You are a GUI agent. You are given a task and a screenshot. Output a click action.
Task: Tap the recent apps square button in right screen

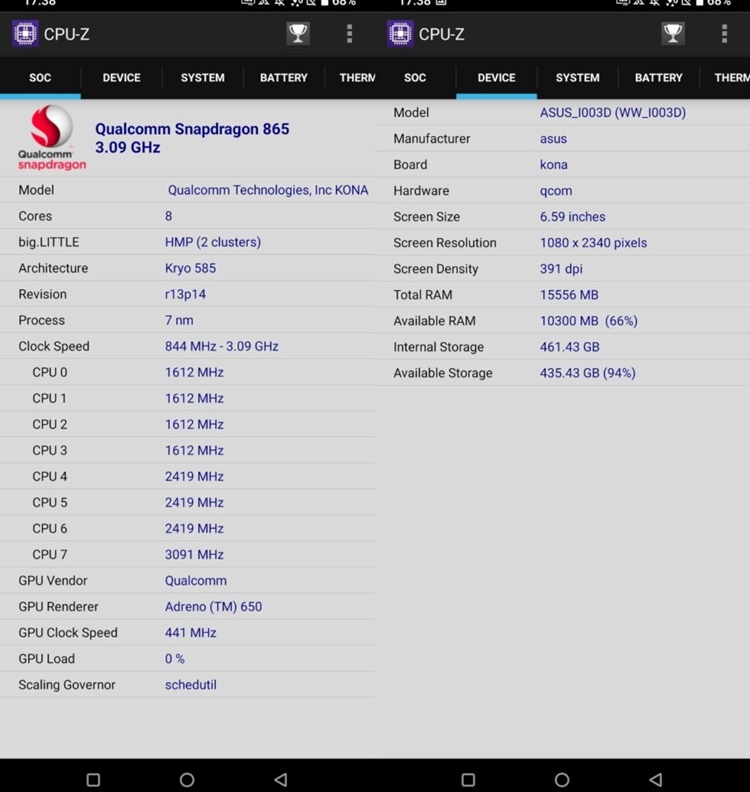click(468, 779)
